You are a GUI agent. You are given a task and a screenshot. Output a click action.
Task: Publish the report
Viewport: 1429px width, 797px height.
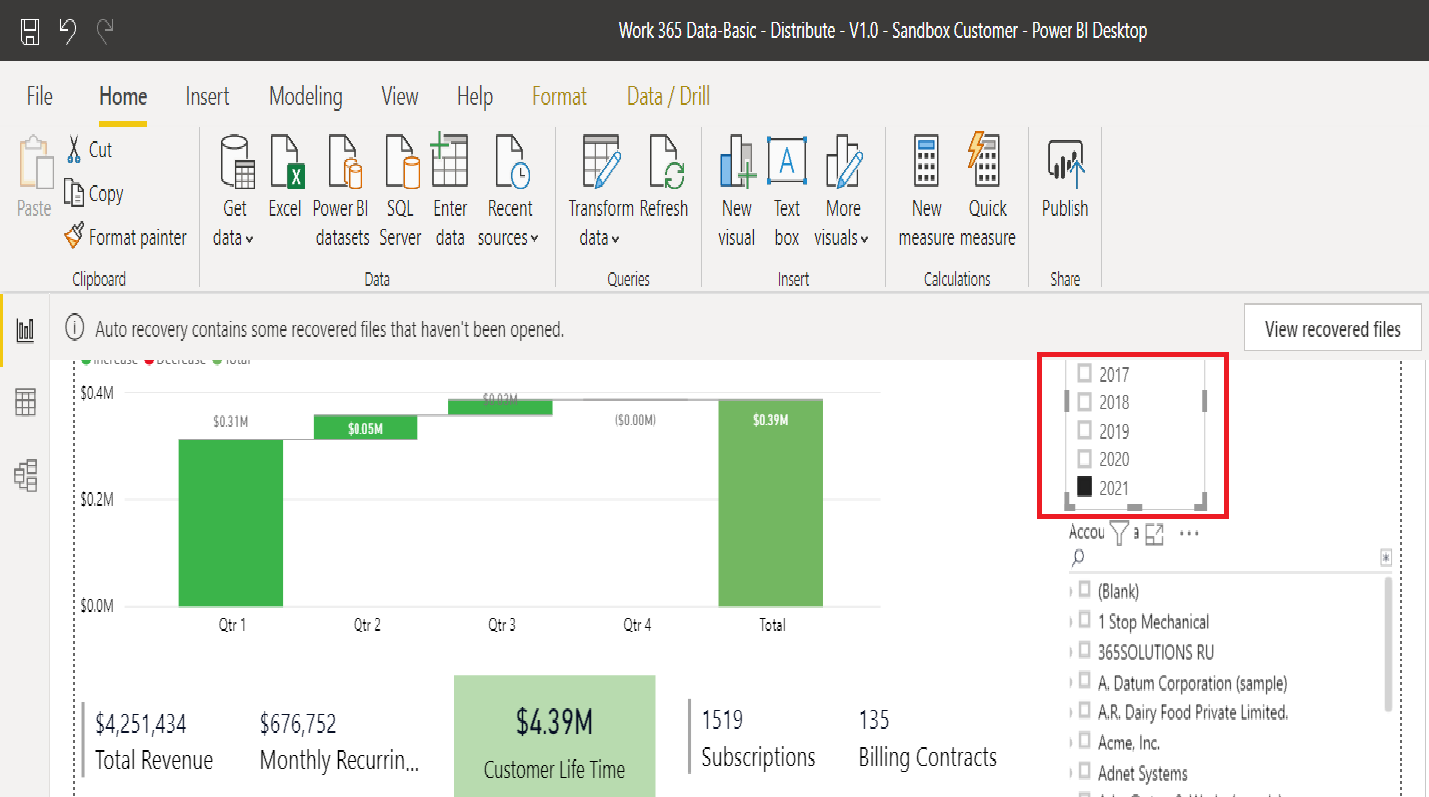point(1065,180)
